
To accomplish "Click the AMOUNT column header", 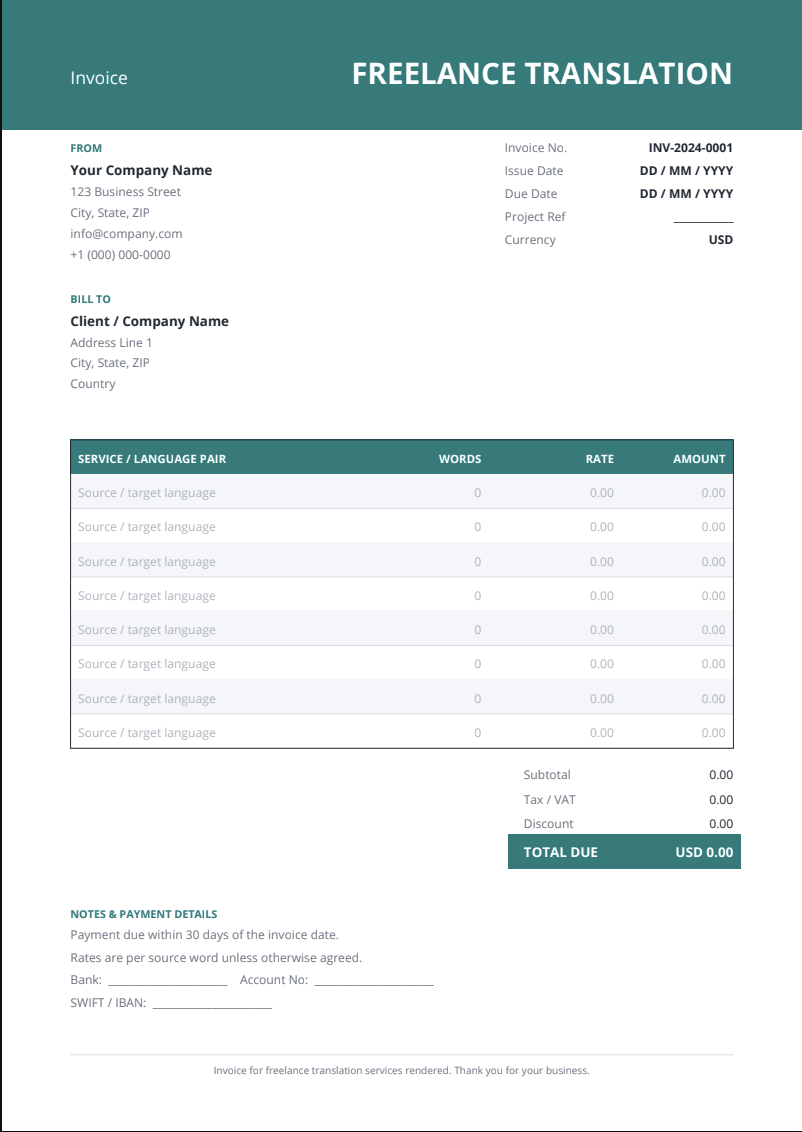I will 699,459.
